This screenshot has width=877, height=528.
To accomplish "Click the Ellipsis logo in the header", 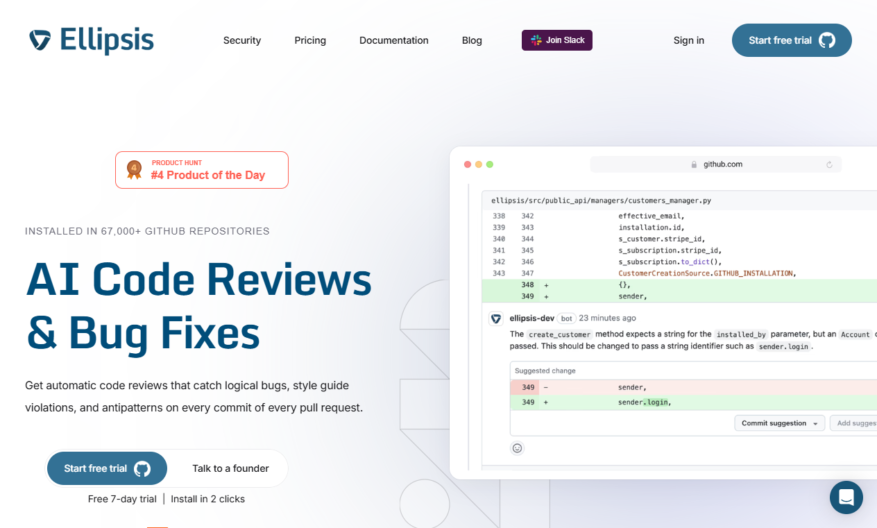I will coord(91,40).
